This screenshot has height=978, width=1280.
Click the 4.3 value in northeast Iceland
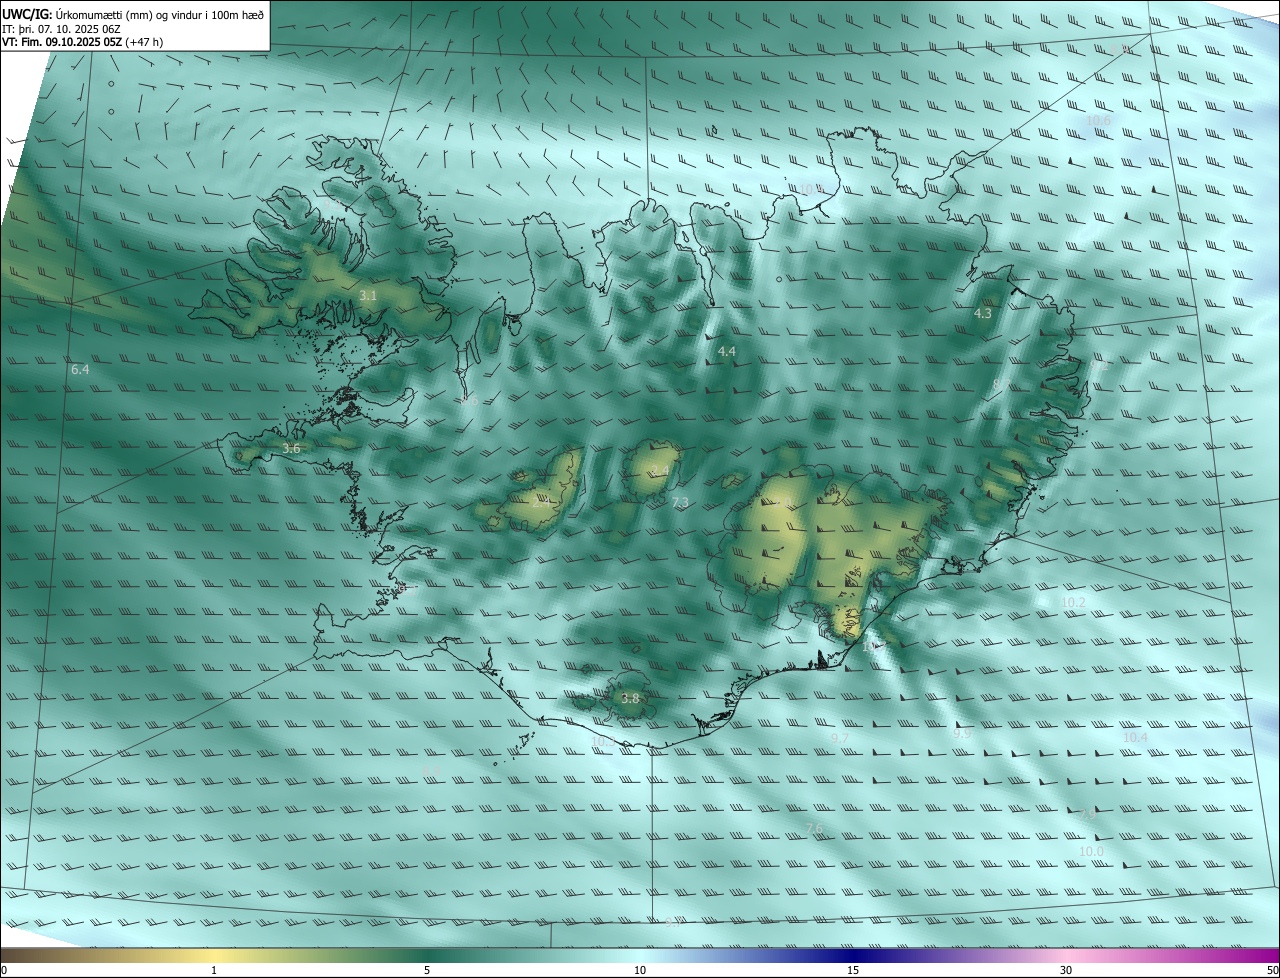pos(983,313)
